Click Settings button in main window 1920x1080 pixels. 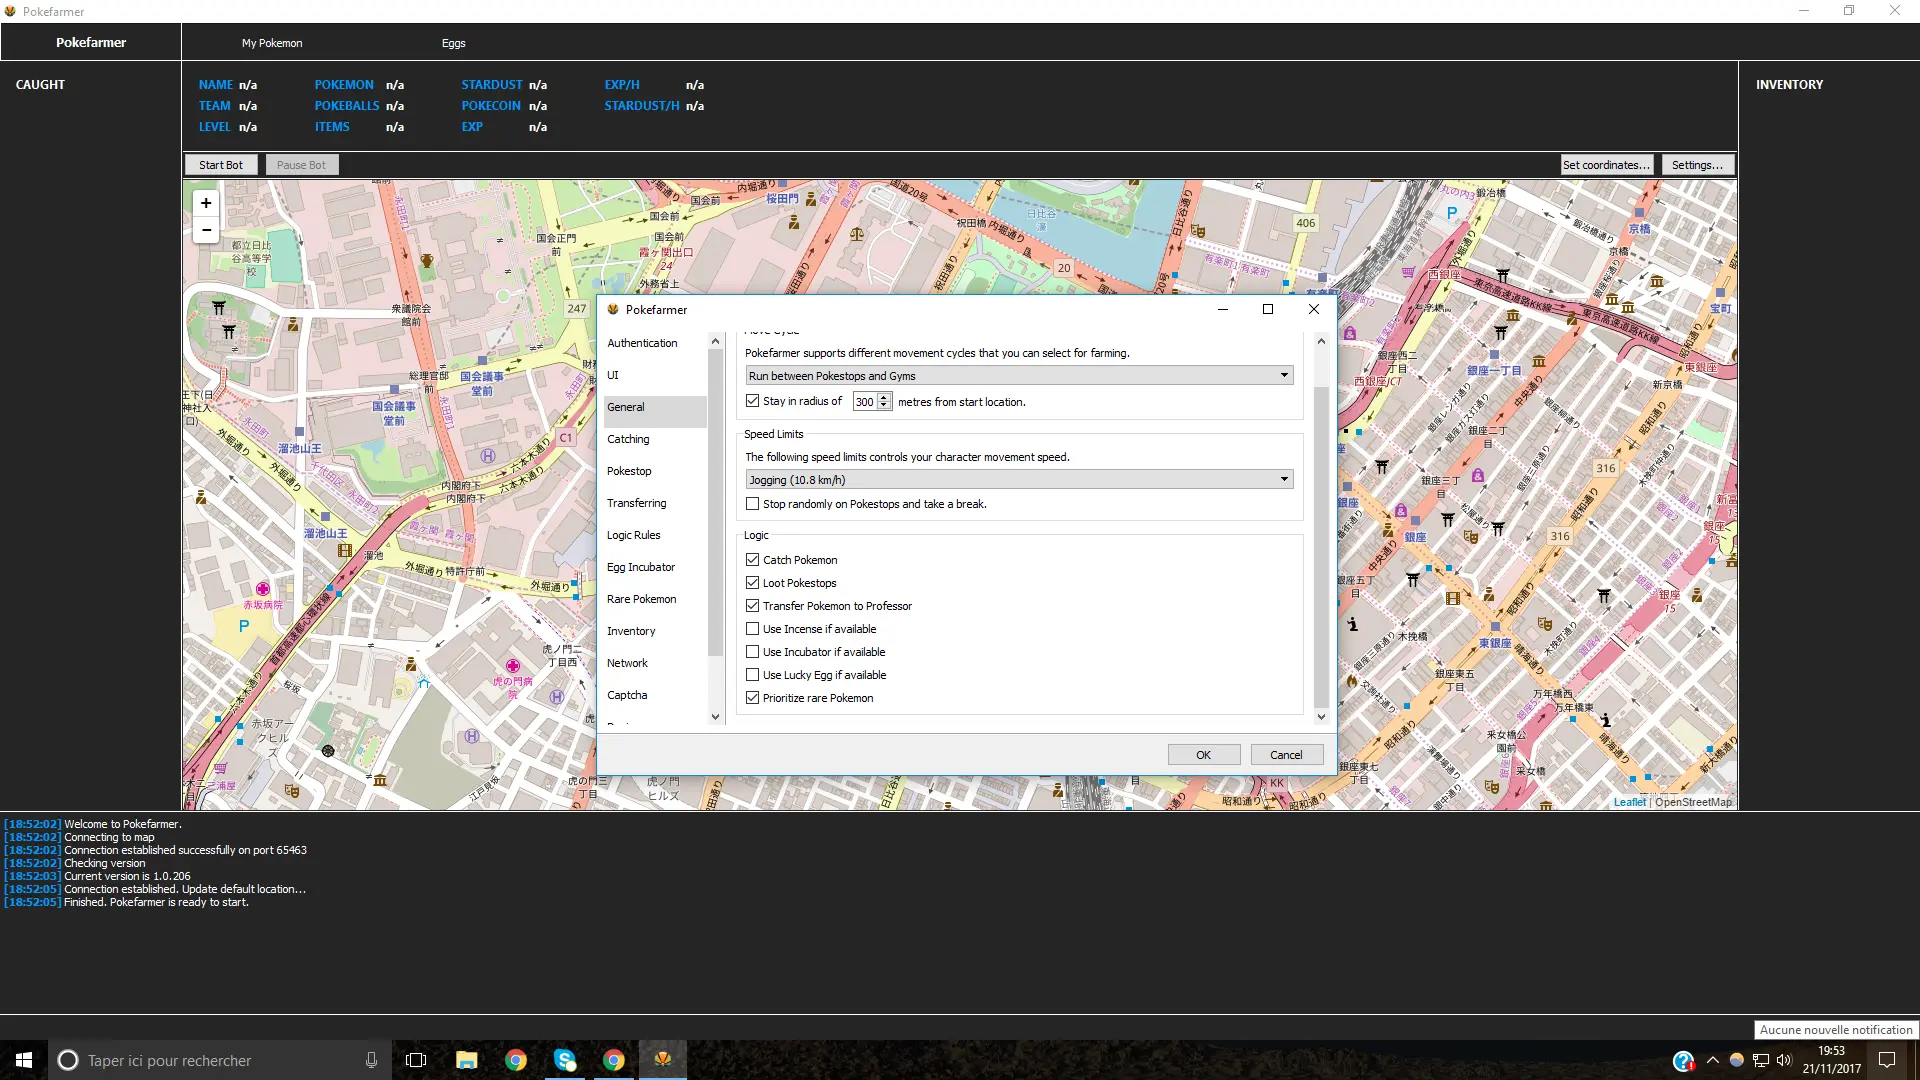point(1698,165)
